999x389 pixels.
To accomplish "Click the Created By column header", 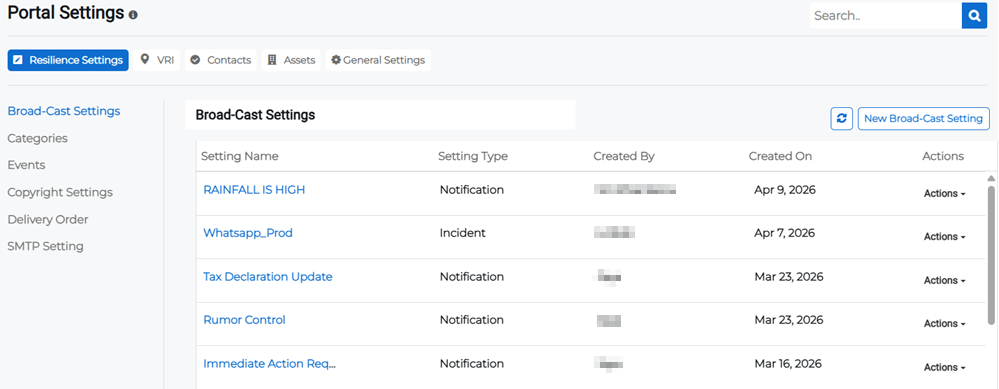I will [x=624, y=156].
